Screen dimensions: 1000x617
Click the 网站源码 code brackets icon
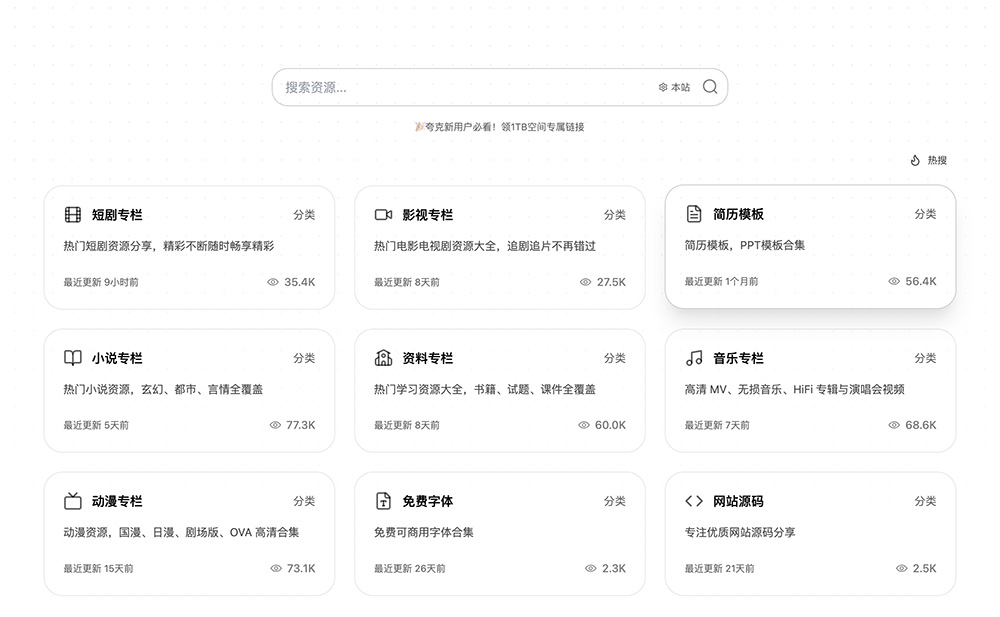pos(695,500)
